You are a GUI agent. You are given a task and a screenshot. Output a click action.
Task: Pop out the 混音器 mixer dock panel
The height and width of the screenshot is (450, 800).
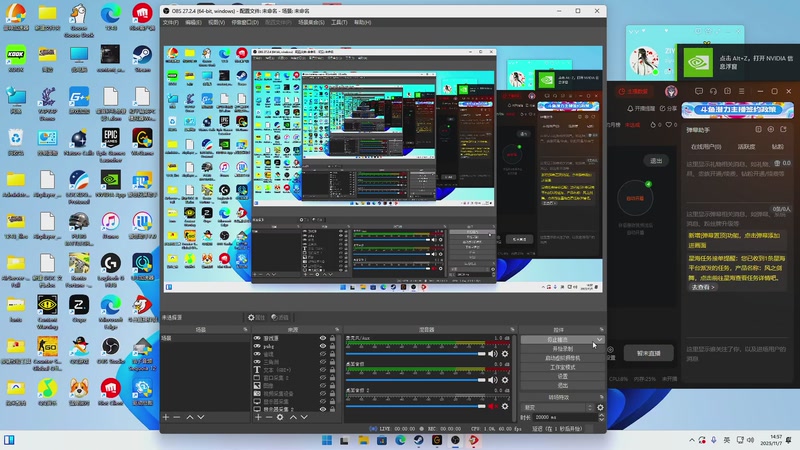[x=512, y=330]
